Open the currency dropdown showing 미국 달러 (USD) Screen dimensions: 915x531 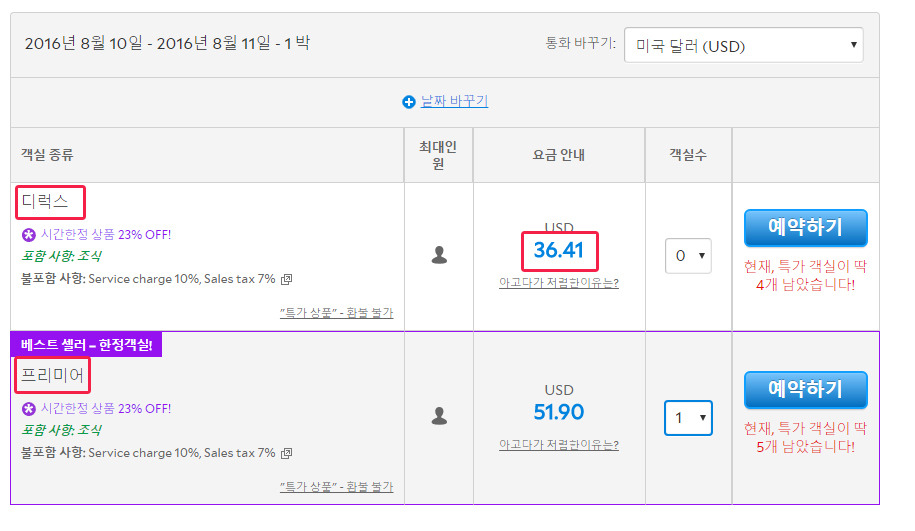743,45
